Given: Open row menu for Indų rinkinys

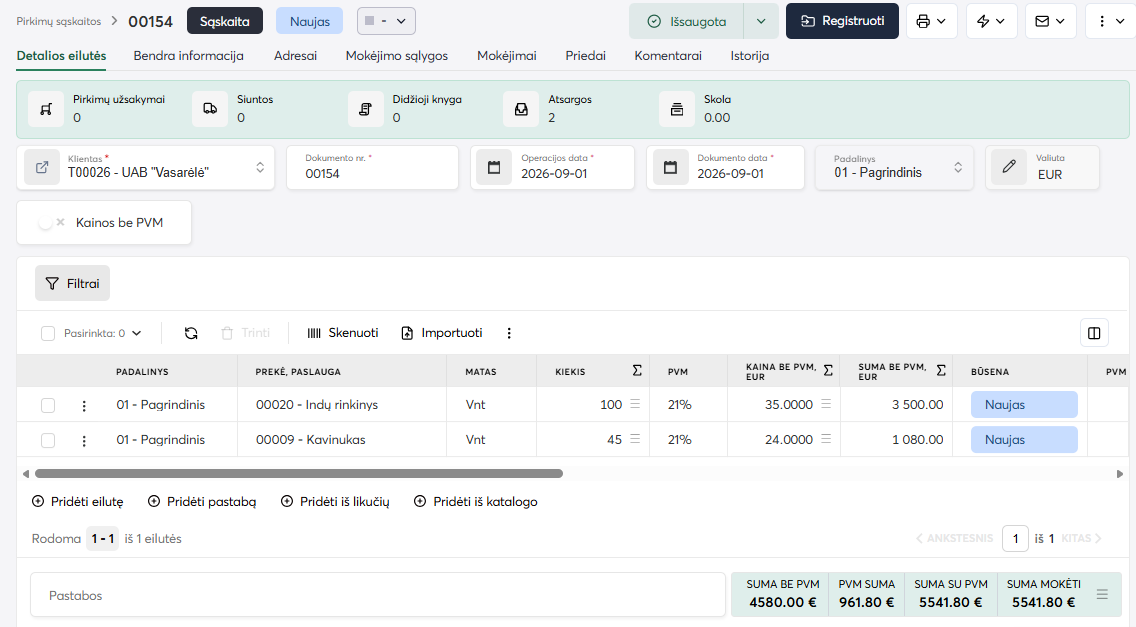Looking at the screenshot, I should 84,405.
